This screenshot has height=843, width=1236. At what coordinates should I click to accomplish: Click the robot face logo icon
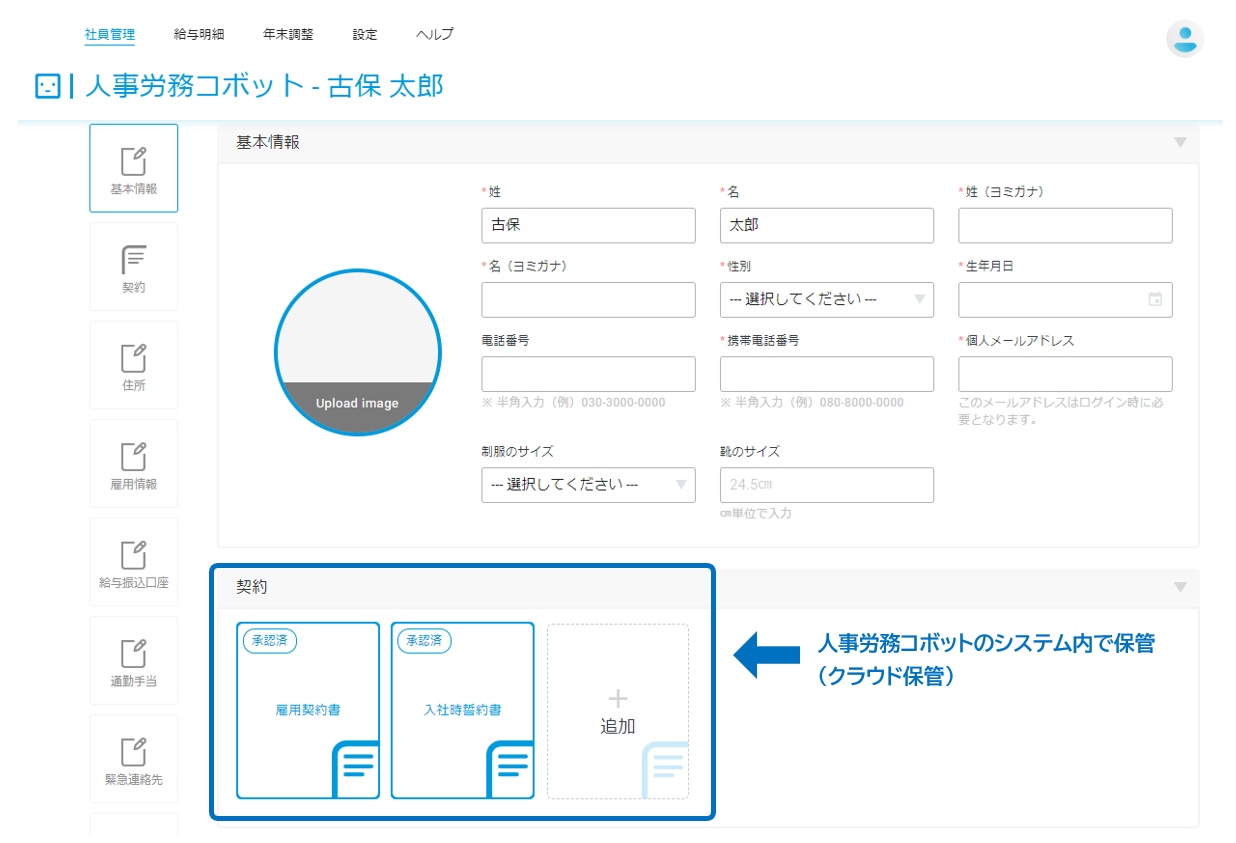[x=47, y=86]
